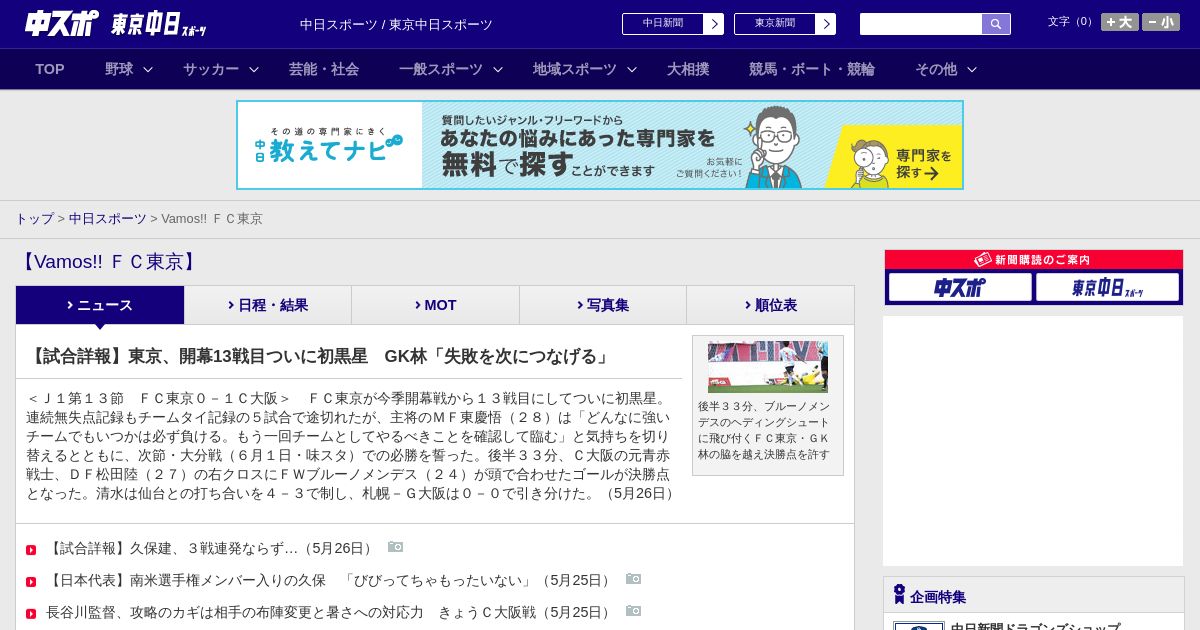The image size is (1200, 630).
Task: Select the ニュース tab
Action: [100, 305]
